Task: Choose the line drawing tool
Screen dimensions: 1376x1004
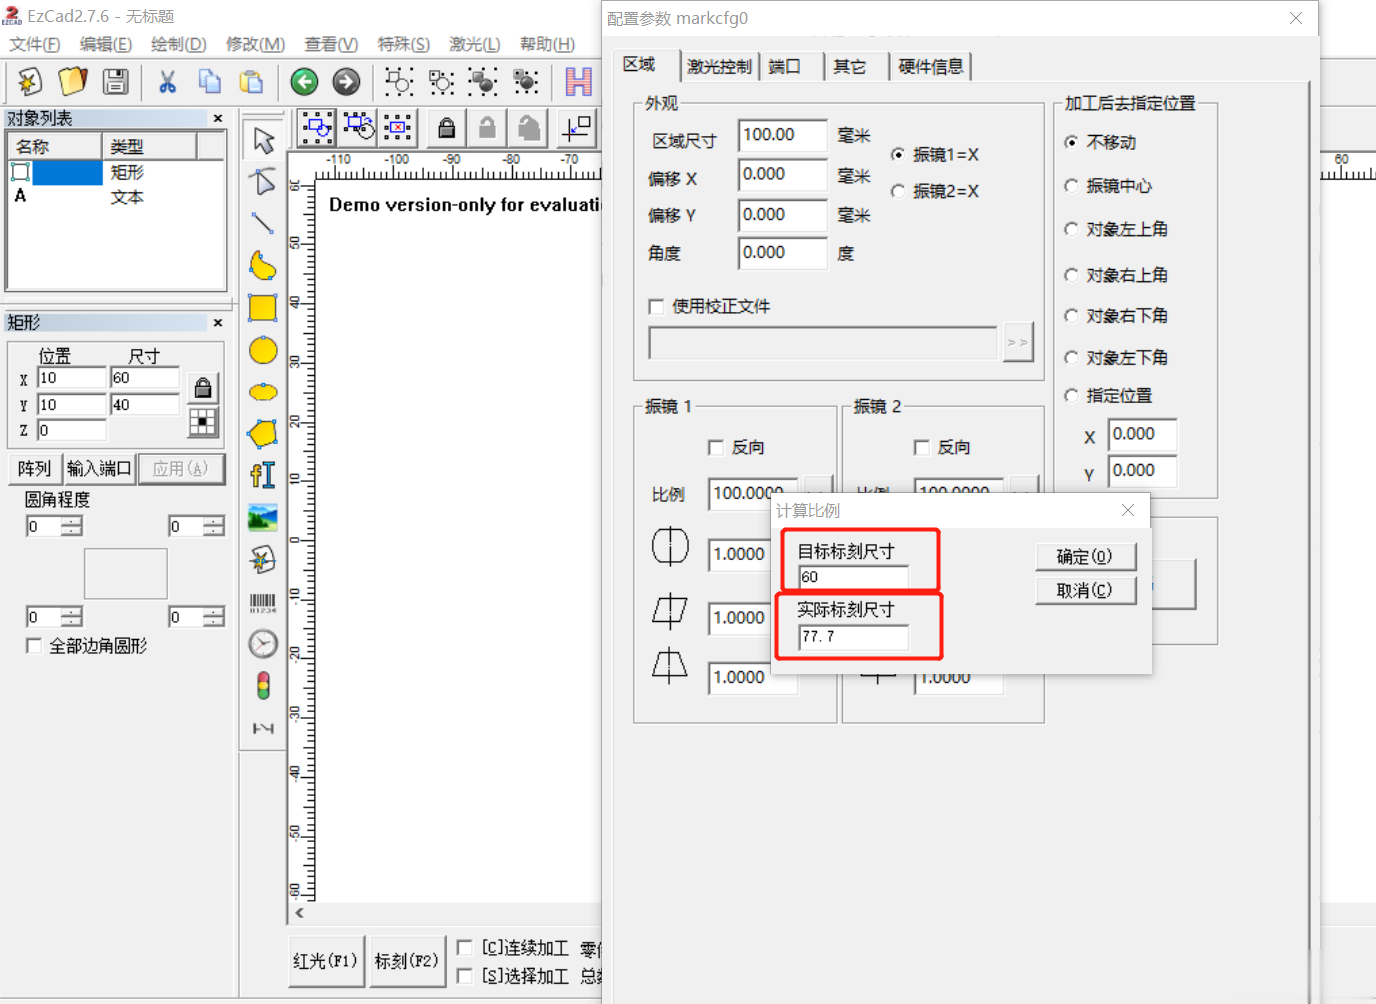Action: click(x=263, y=224)
